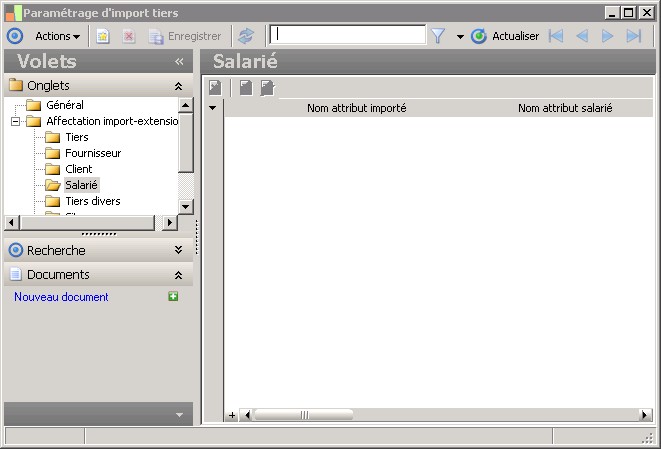The image size is (661, 449).
Task: Click the grid horizontal scrollbar thumb
Action: tap(304, 415)
